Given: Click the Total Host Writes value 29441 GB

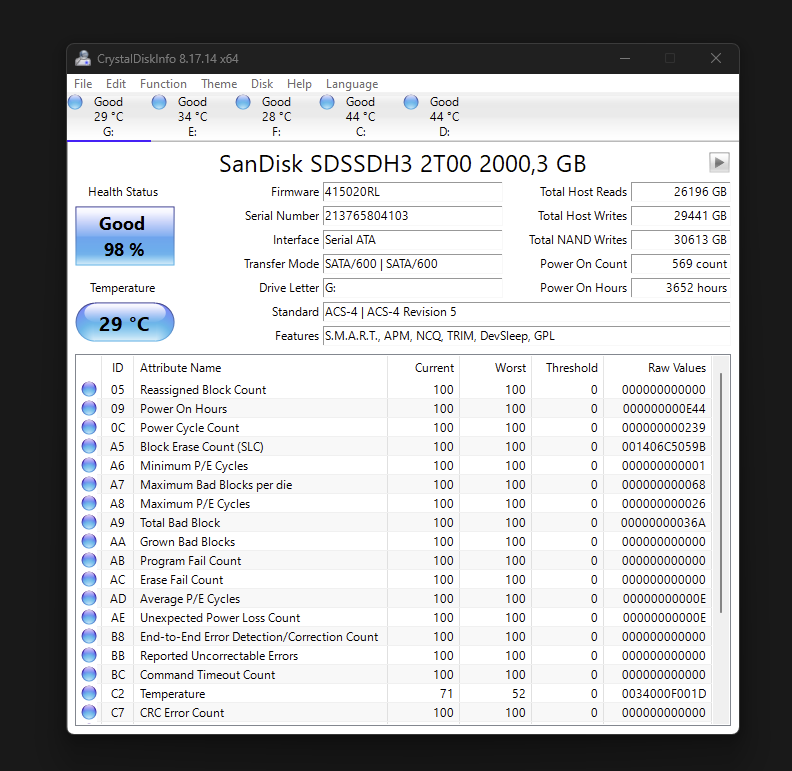Looking at the screenshot, I should pyautogui.click(x=680, y=216).
